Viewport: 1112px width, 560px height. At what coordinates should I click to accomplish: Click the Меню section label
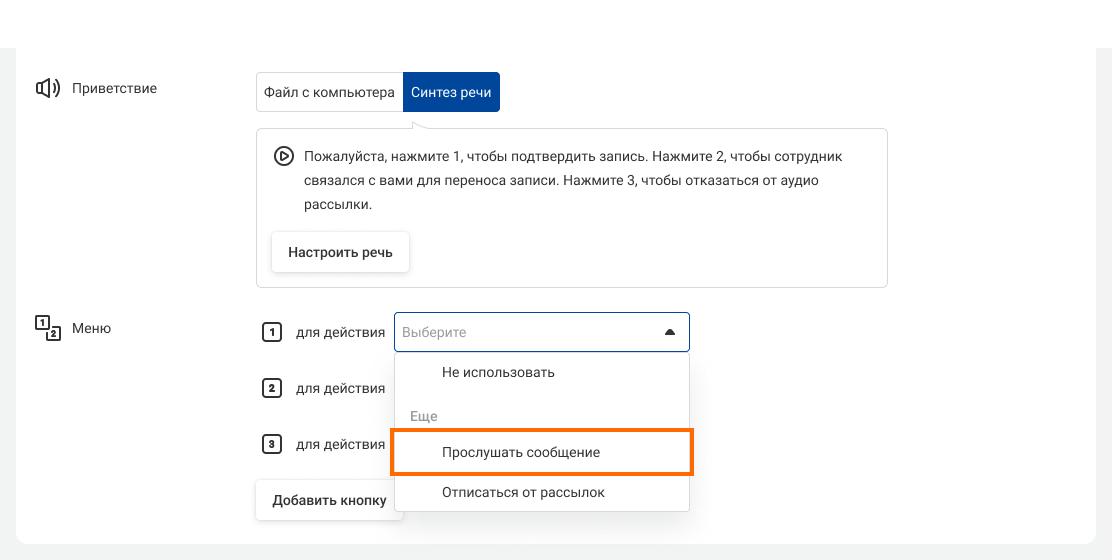click(x=91, y=328)
